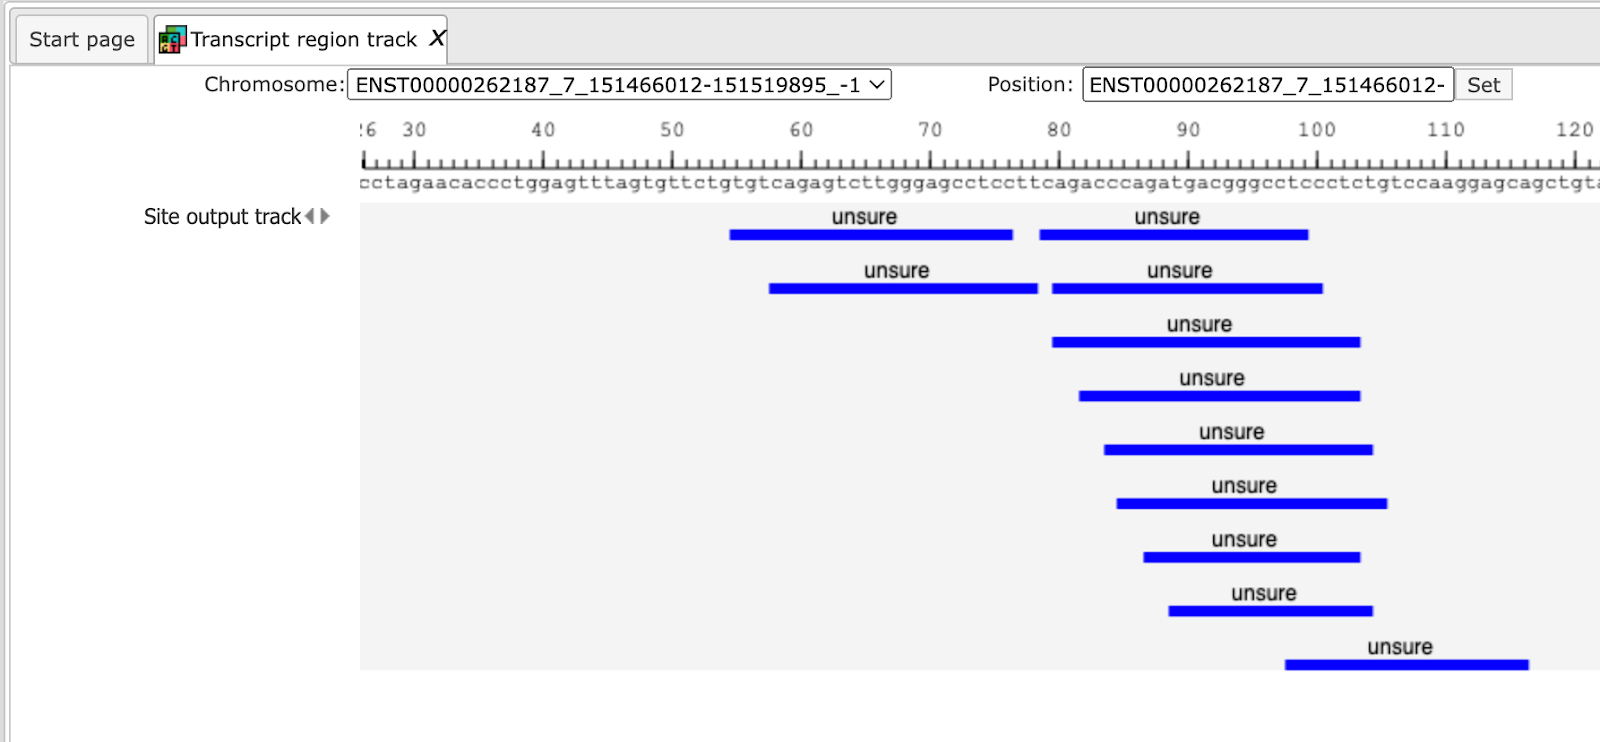Click the left arrow beside Site output track

pyautogui.click(x=310, y=216)
